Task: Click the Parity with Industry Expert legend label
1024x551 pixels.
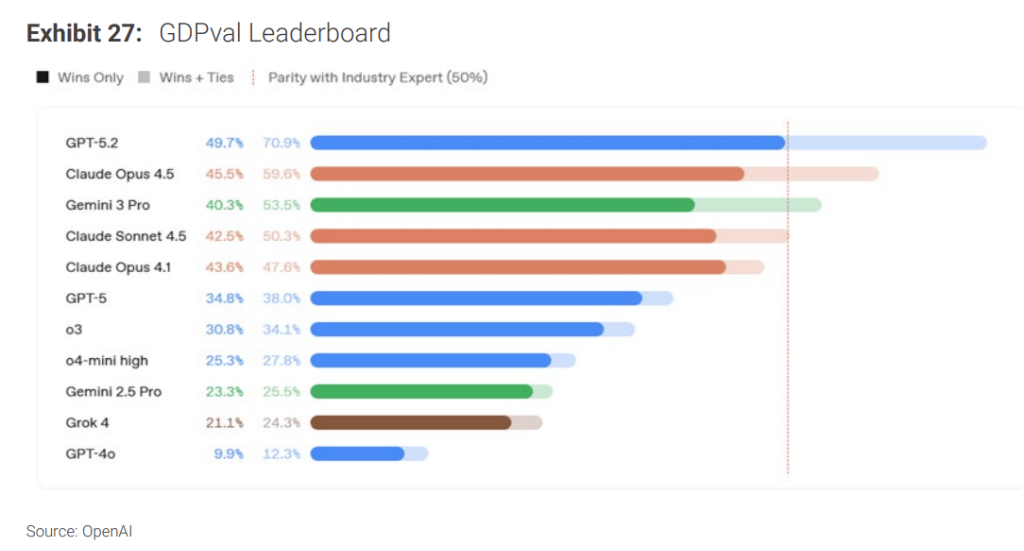Action: click(377, 78)
